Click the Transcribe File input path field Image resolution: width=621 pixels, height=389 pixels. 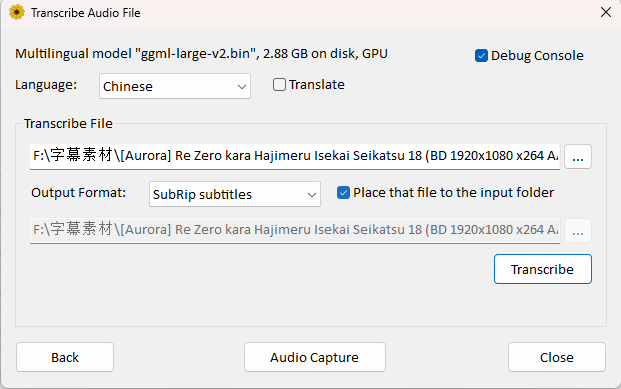coord(295,156)
